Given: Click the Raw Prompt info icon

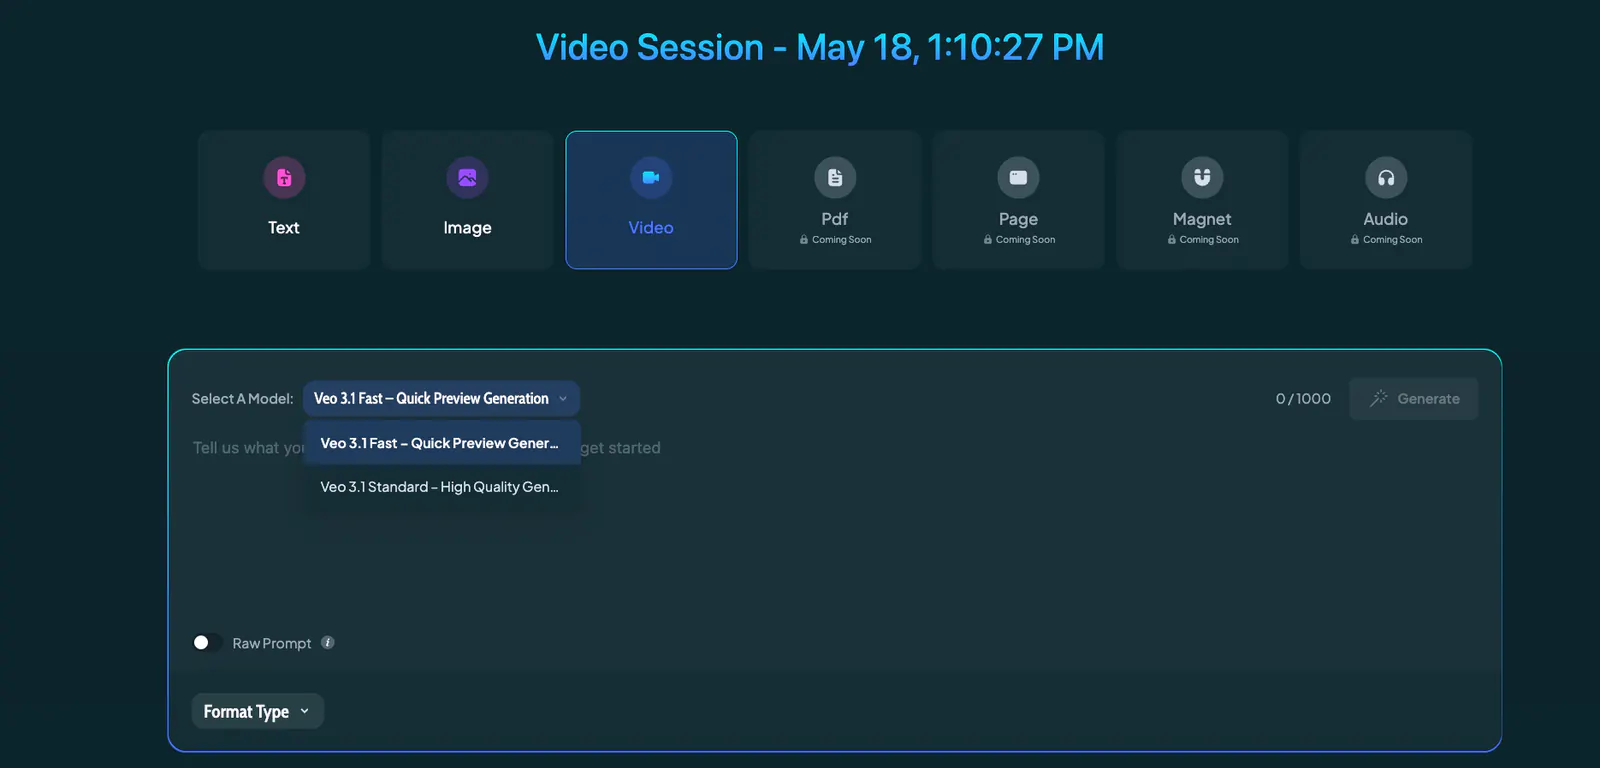Looking at the screenshot, I should [x=328, y=642].
